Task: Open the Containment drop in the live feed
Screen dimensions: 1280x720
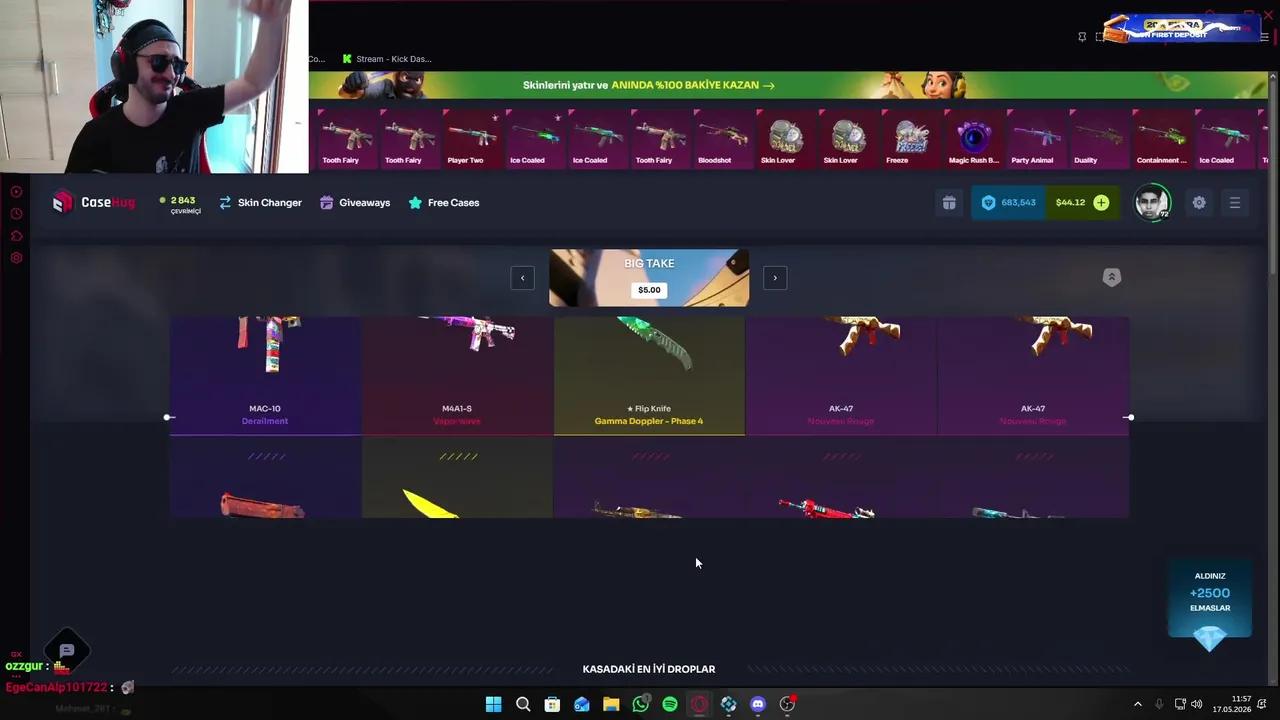Action: point(1161,138)
